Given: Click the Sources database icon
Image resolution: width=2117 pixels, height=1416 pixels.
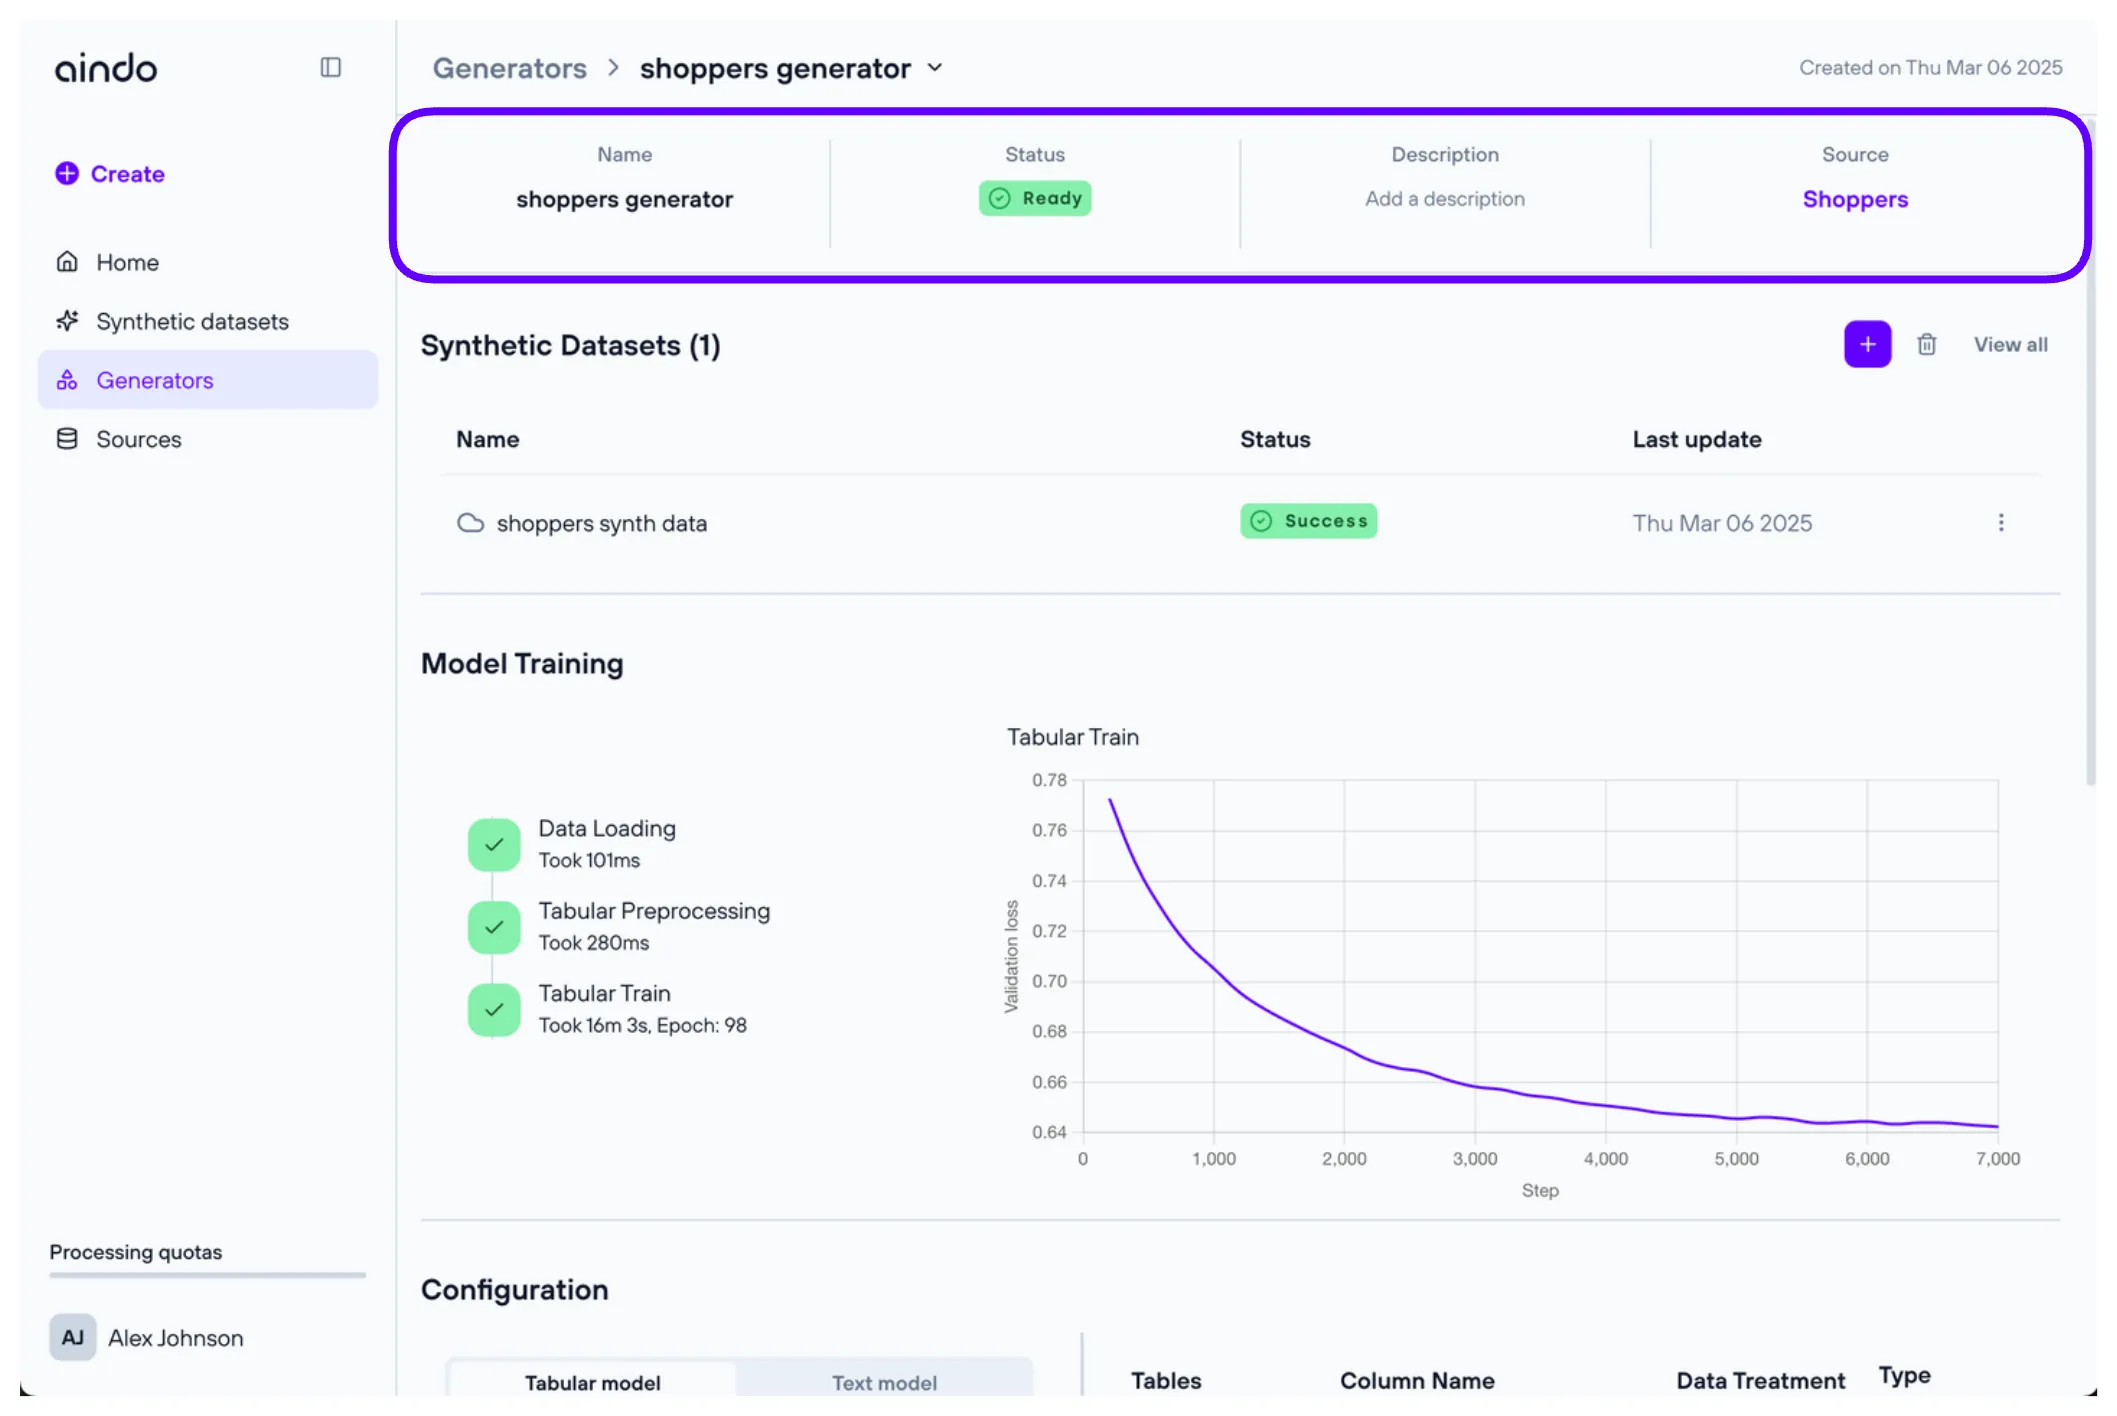Looking at the screenshot, I should pyautogui.click(x=67, y=439).
